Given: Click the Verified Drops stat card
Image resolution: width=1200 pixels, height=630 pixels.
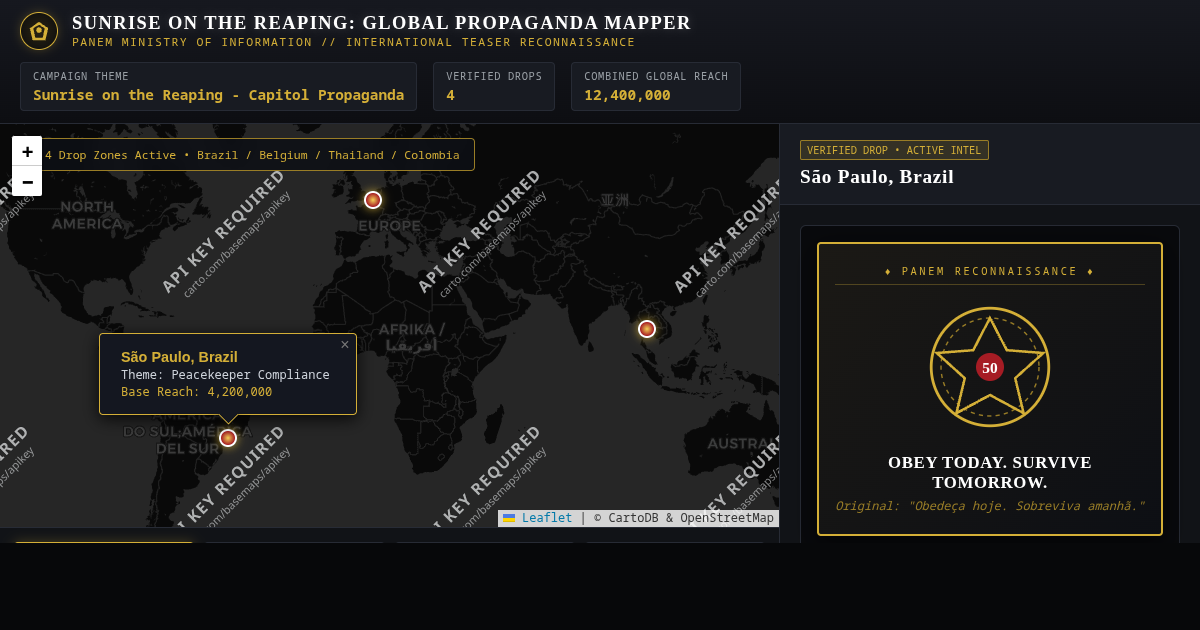Looking at the screenshot, I should coord(494,86).
